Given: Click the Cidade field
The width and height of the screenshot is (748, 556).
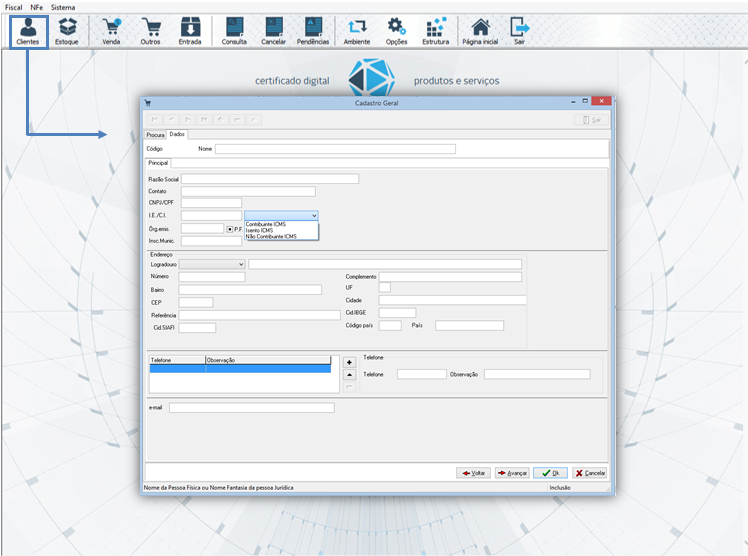Looking at the screenshot, I should pos(452,300).
